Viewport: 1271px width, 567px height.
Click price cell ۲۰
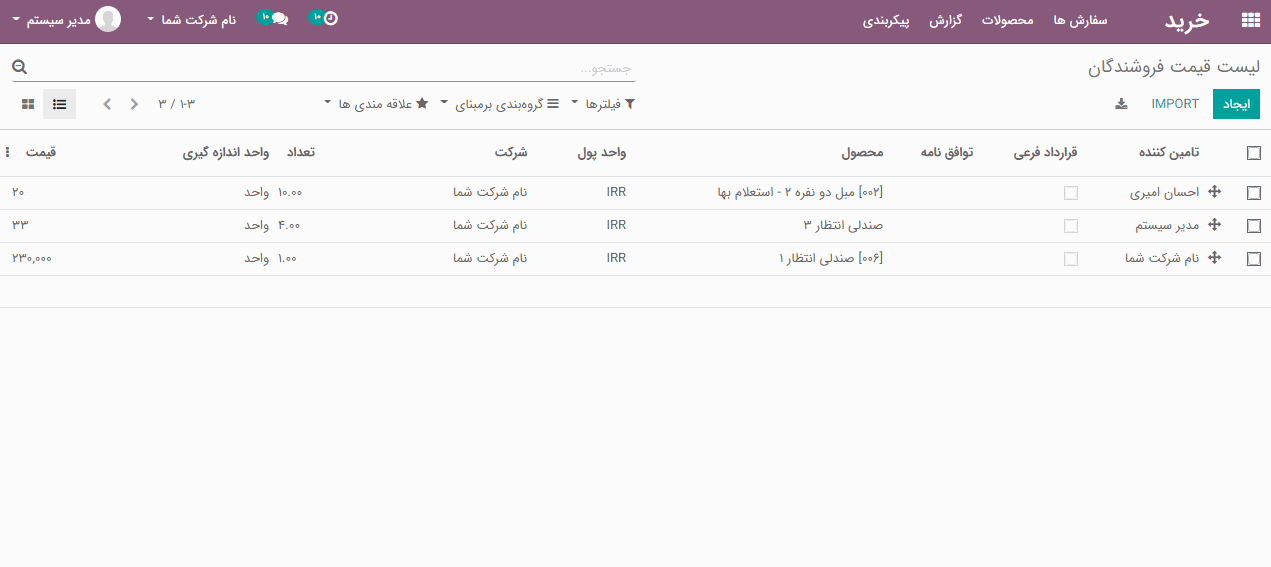(x=18, y=193)
